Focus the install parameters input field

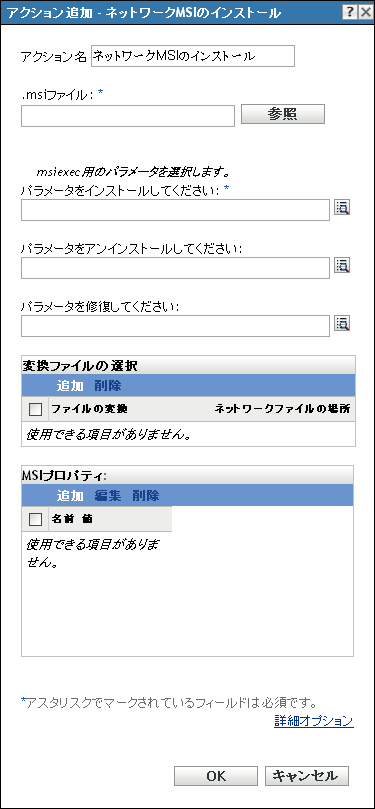175,210
